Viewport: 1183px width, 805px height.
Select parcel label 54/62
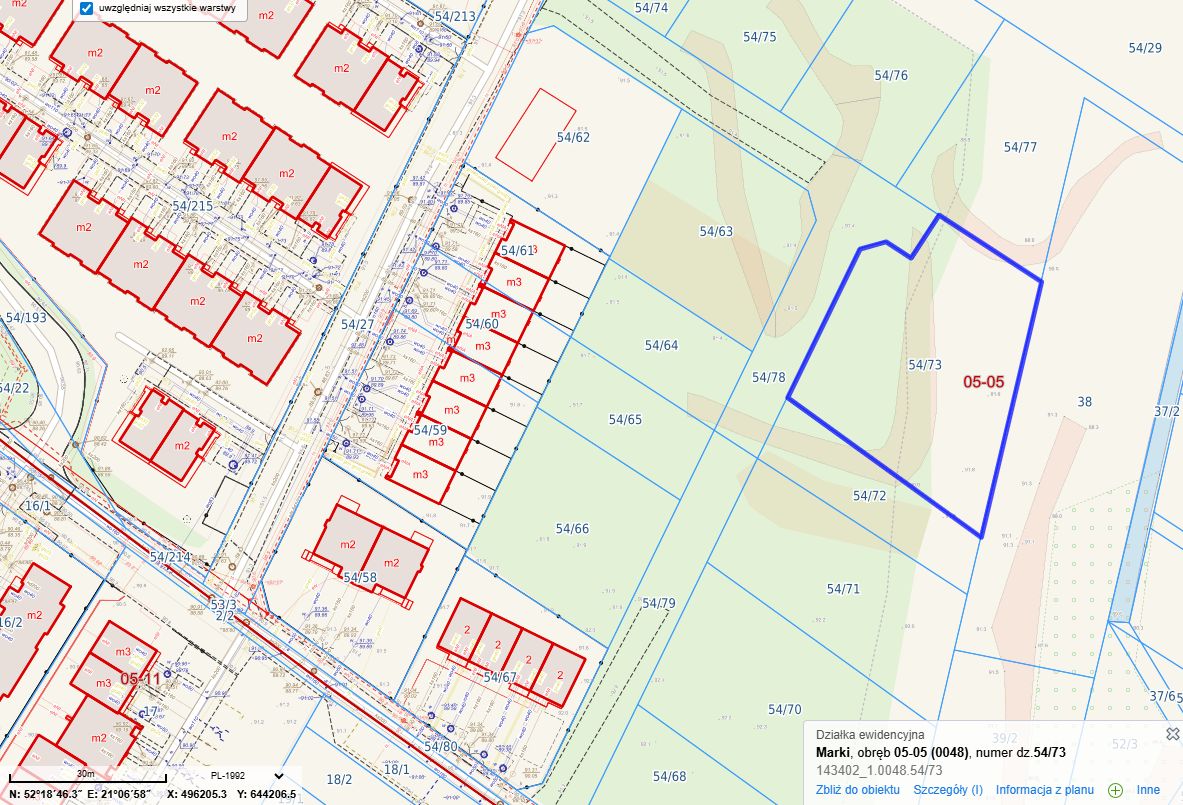[573, 137]
